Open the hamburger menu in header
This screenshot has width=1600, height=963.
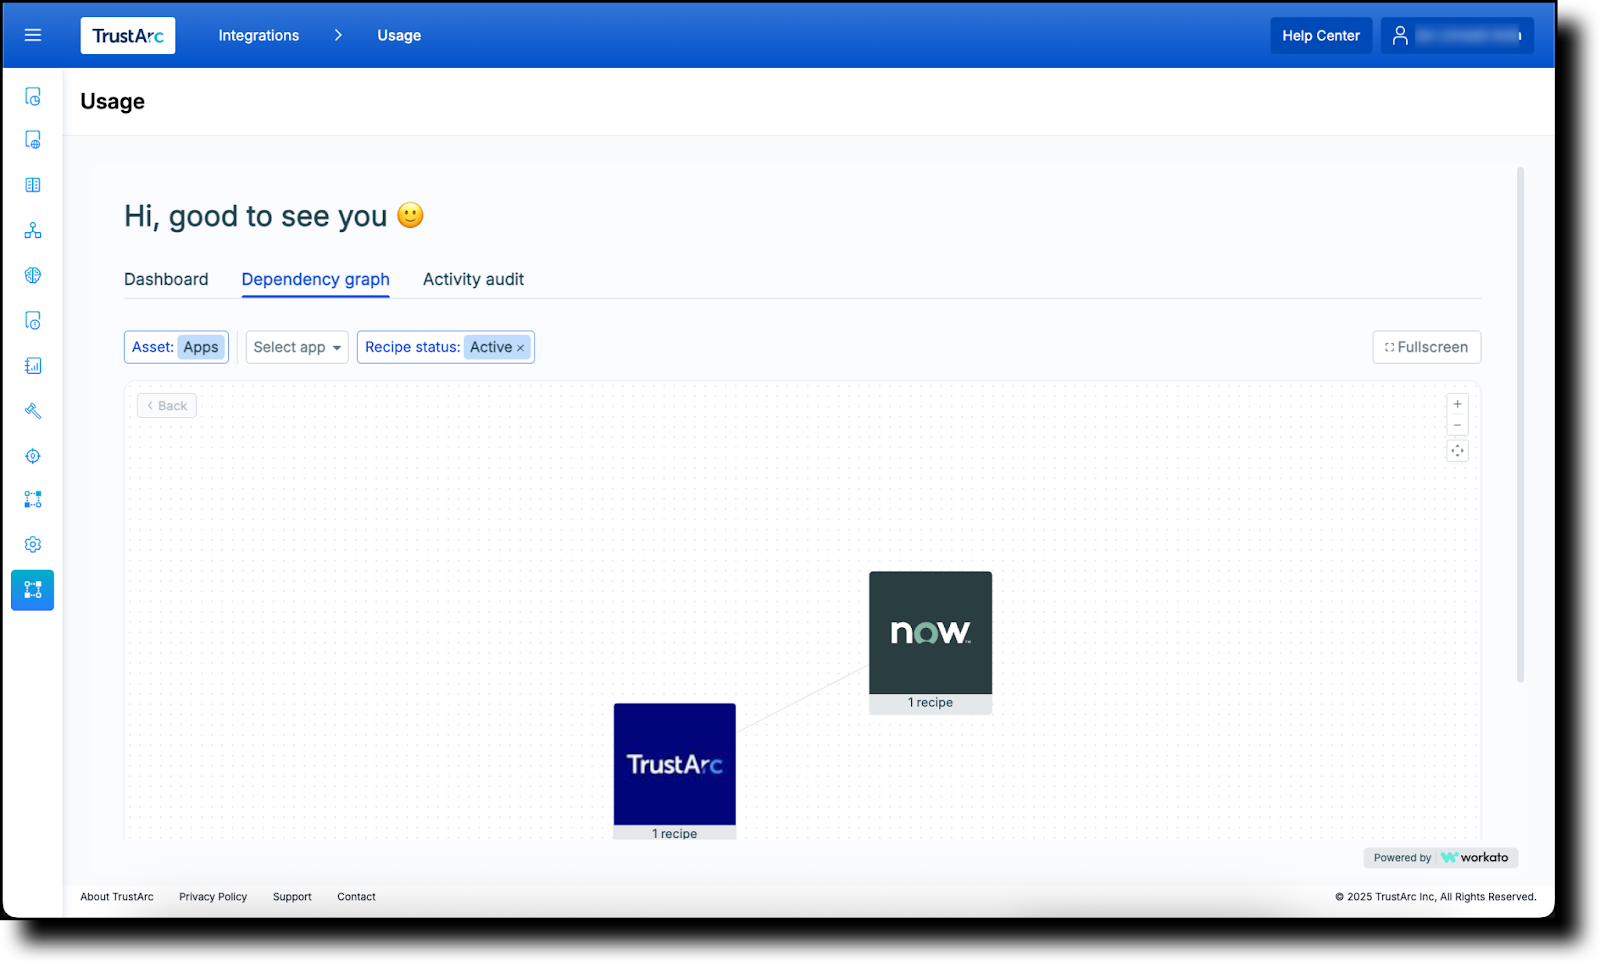(x=33, y=35)
